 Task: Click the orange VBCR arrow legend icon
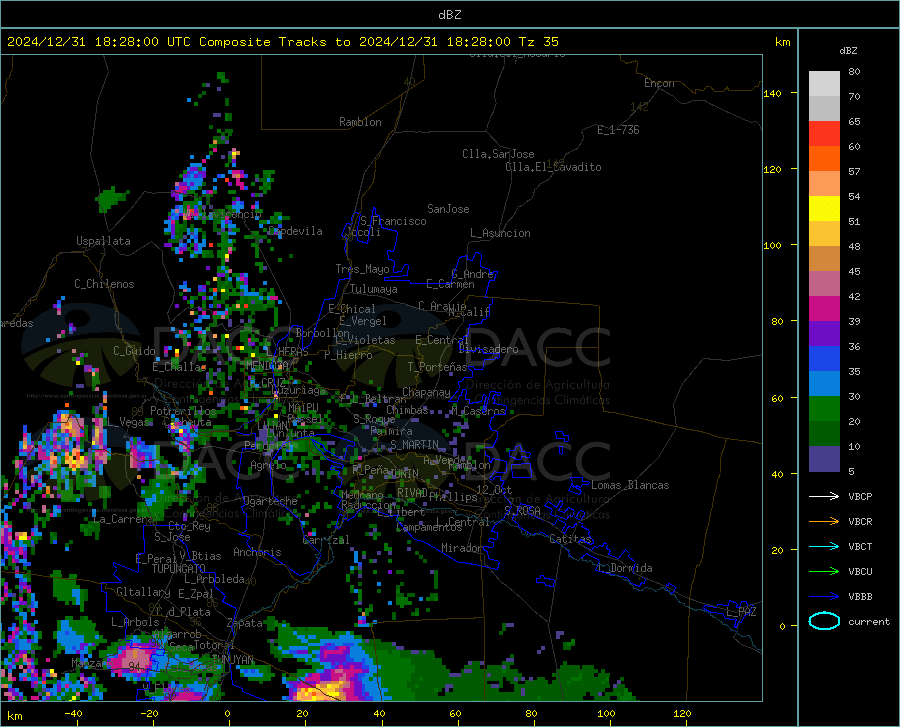(x=824, y=522)
